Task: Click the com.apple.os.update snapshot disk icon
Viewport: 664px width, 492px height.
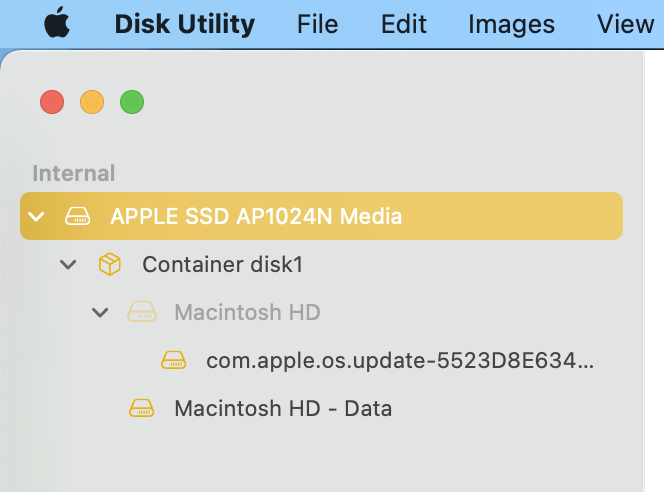Action: tap(173, 360)
